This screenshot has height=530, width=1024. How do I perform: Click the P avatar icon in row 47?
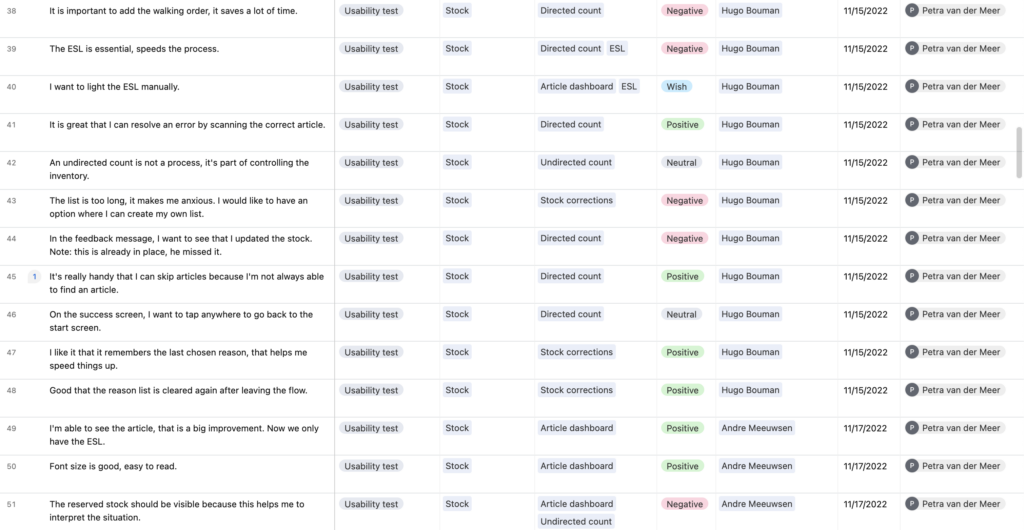click(x=912, y=353)
